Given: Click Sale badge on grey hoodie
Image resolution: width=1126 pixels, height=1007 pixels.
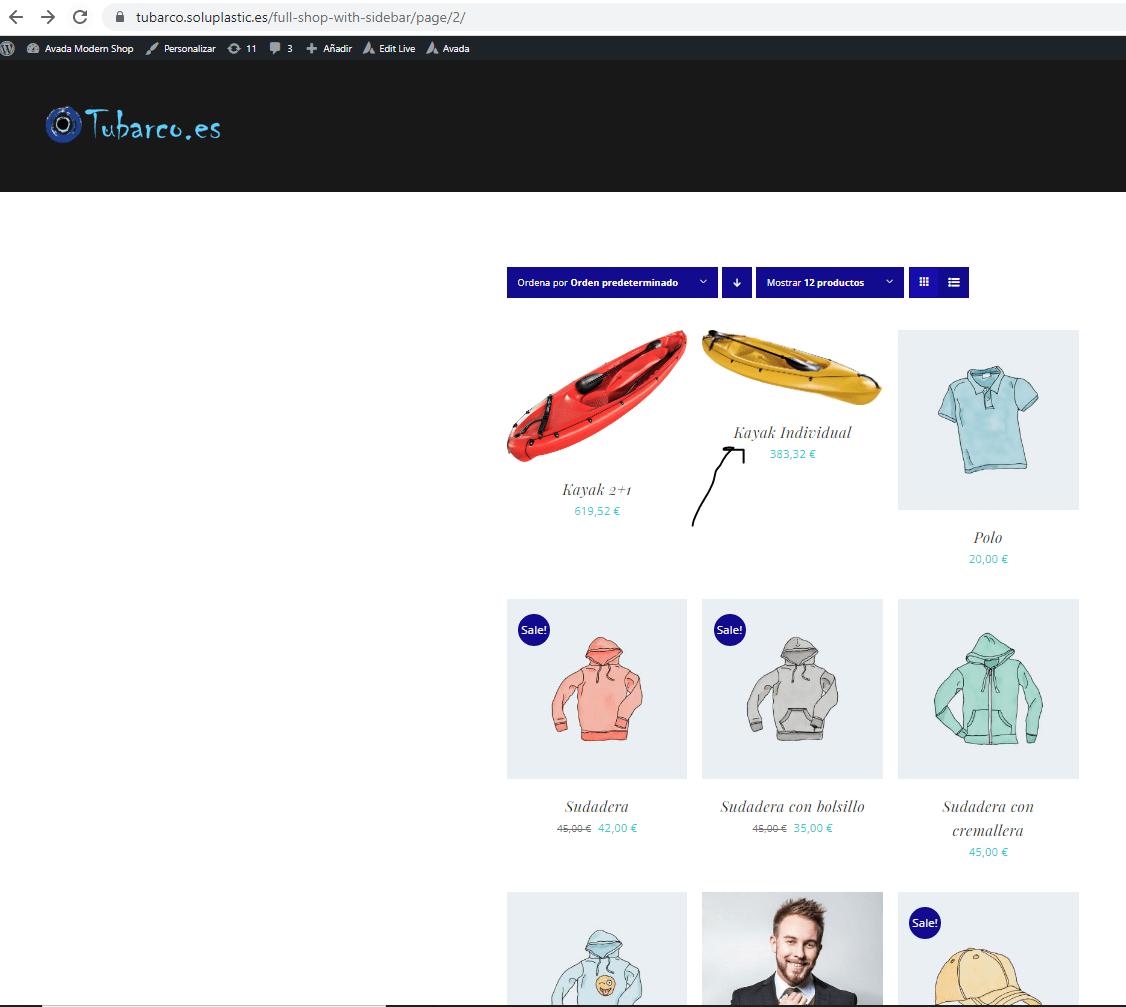Looking at the screenshot, I should (730, 630).
